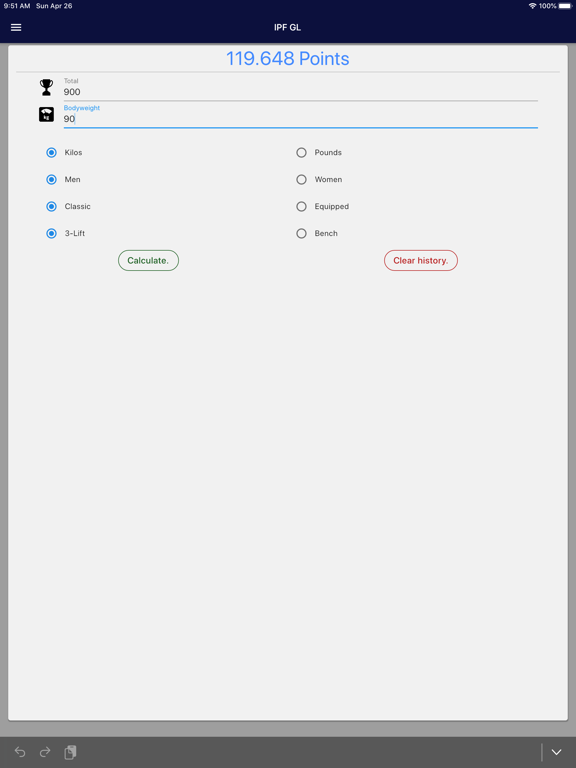
Task: Tap the 9:51 AM clock
Action: [x=17, y=6]
